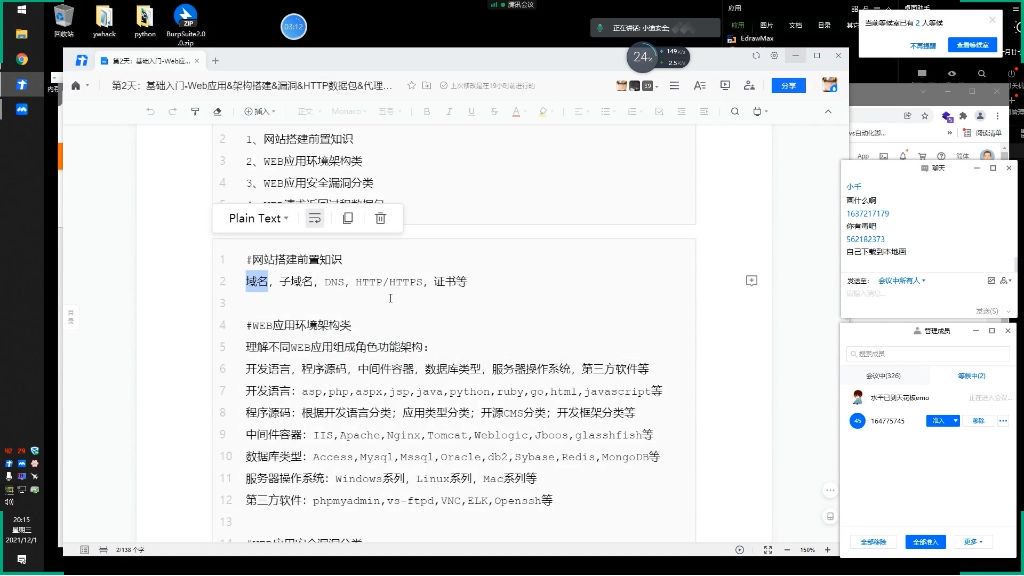Click the search magnifier in editor toolbar
The height and width of the screenshot is (576, 1024).
735,112
